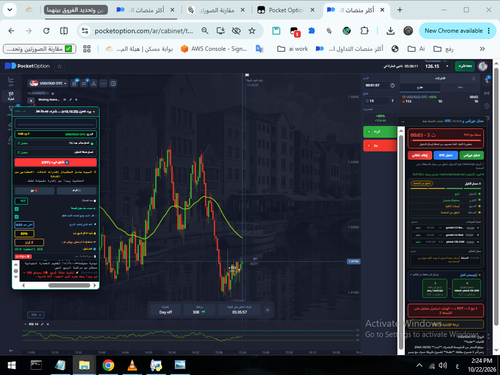
Task: Edit RSI 14 indicator settings pencil
Action: click(x=42, y=324)
